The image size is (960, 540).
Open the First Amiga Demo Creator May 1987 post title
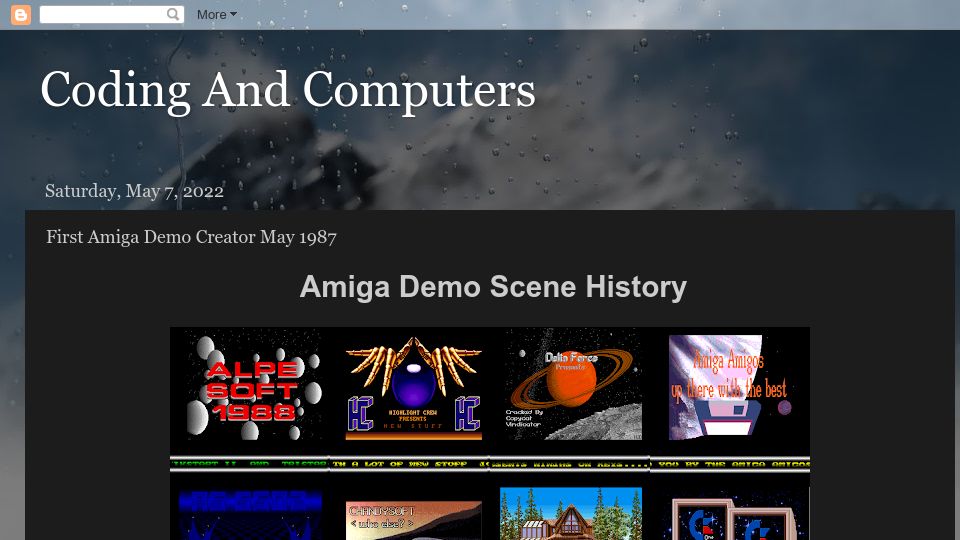click(191, 237)
